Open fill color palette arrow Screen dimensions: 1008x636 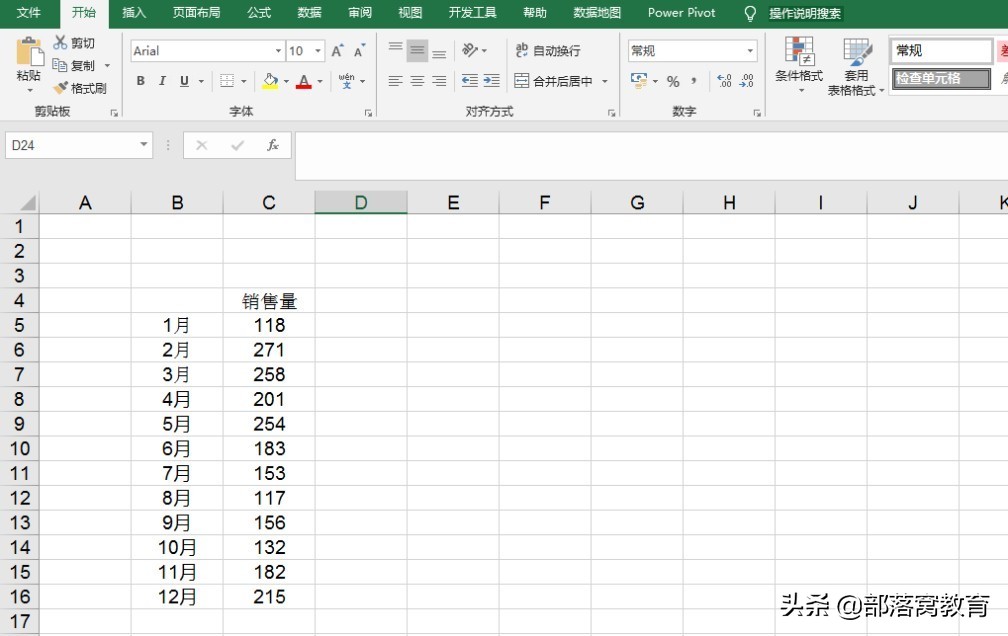click(286, 81)
